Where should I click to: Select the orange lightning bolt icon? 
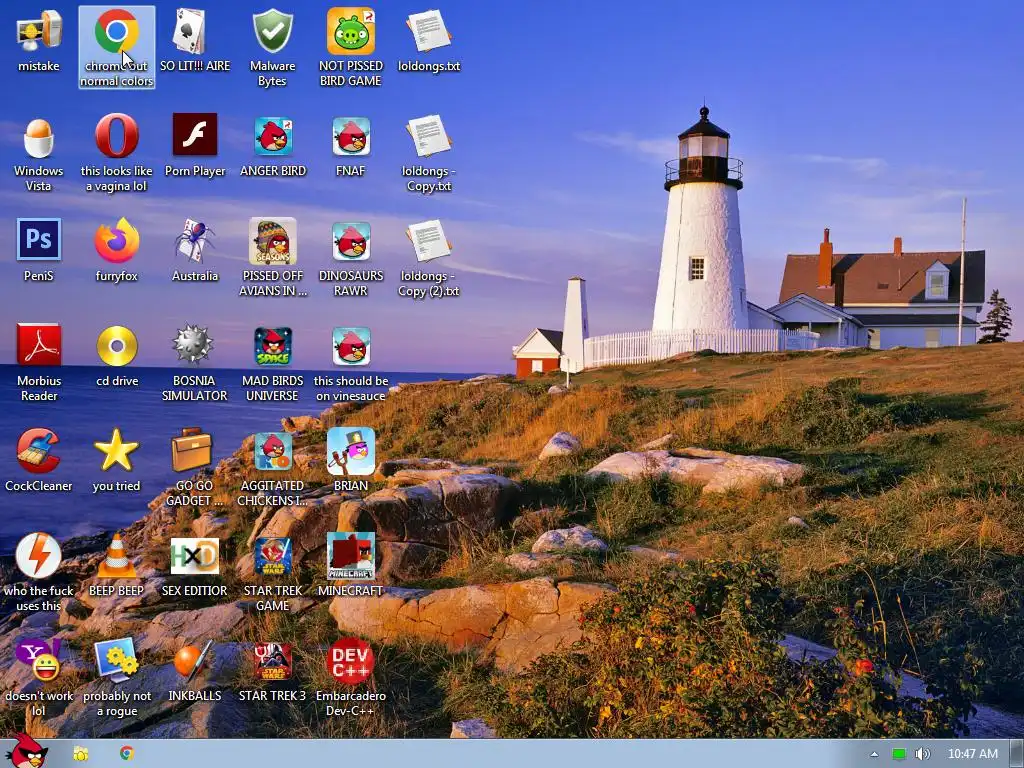[39, 555]
